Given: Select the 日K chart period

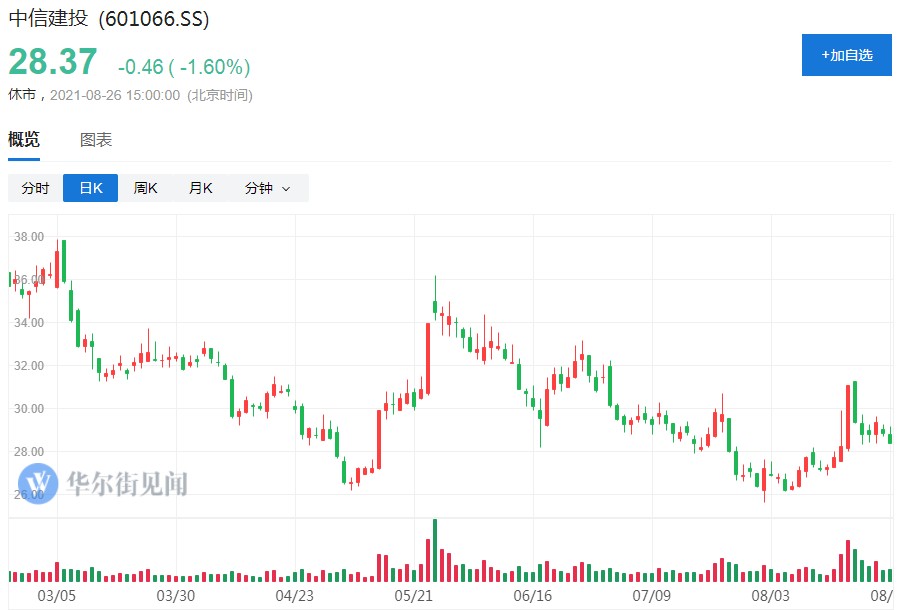Looking at the screenshot, I should [x=90, y=188].
